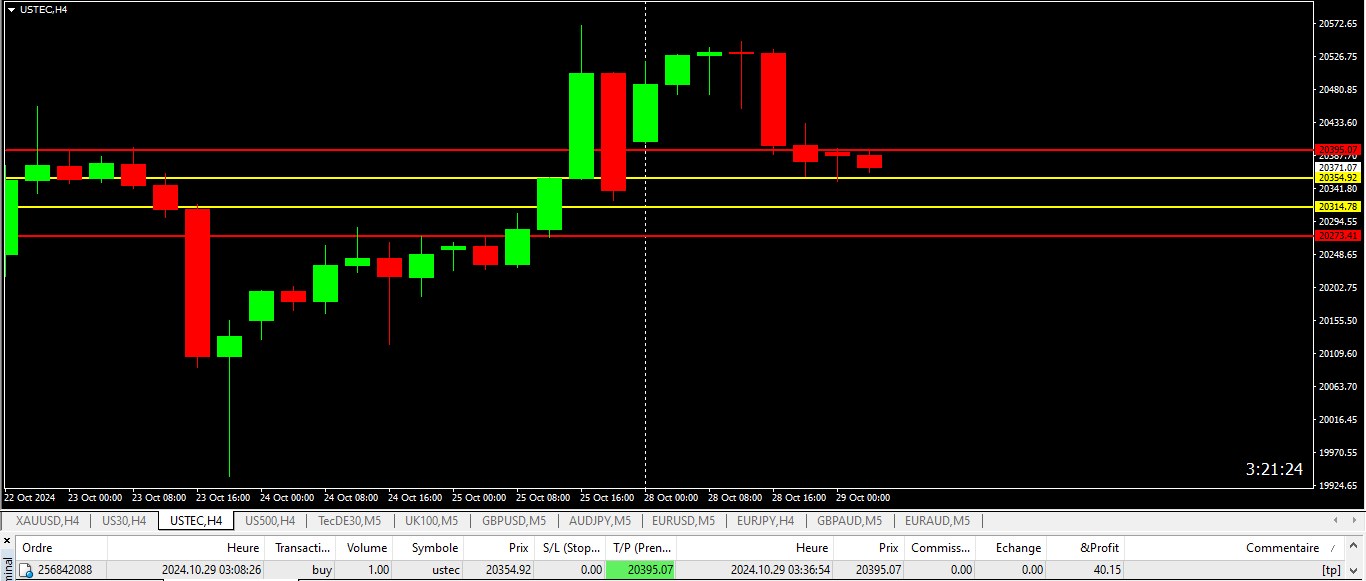Sort by the T/P column header
This screenshot has height=581, width=1366.
pyautogui.click(x=641, y=548)
